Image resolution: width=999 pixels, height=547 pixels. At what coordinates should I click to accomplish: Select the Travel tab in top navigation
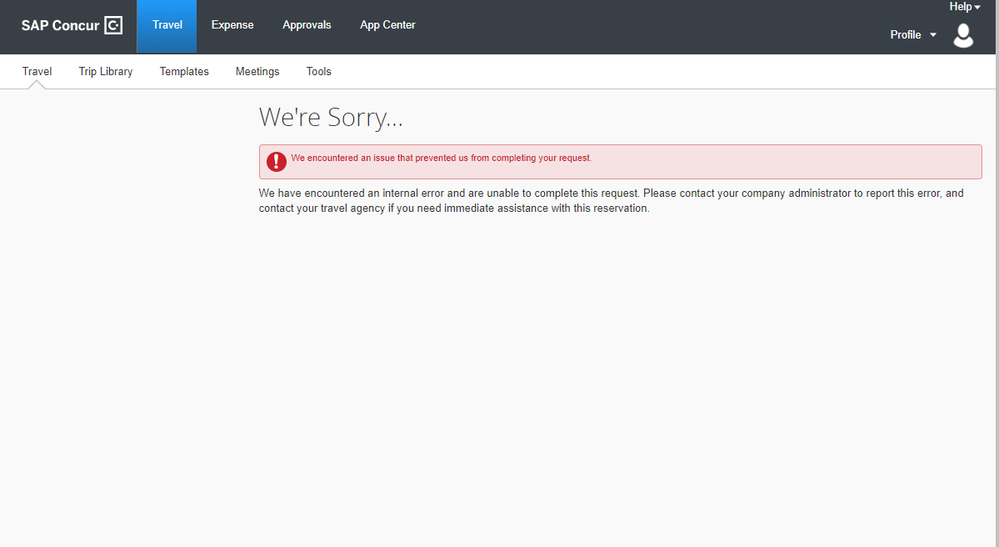pyautogui.click(x=167, y=26)
